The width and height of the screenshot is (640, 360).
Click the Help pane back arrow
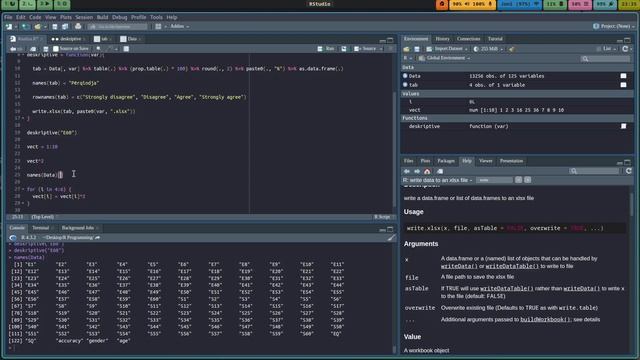(407, 171)
